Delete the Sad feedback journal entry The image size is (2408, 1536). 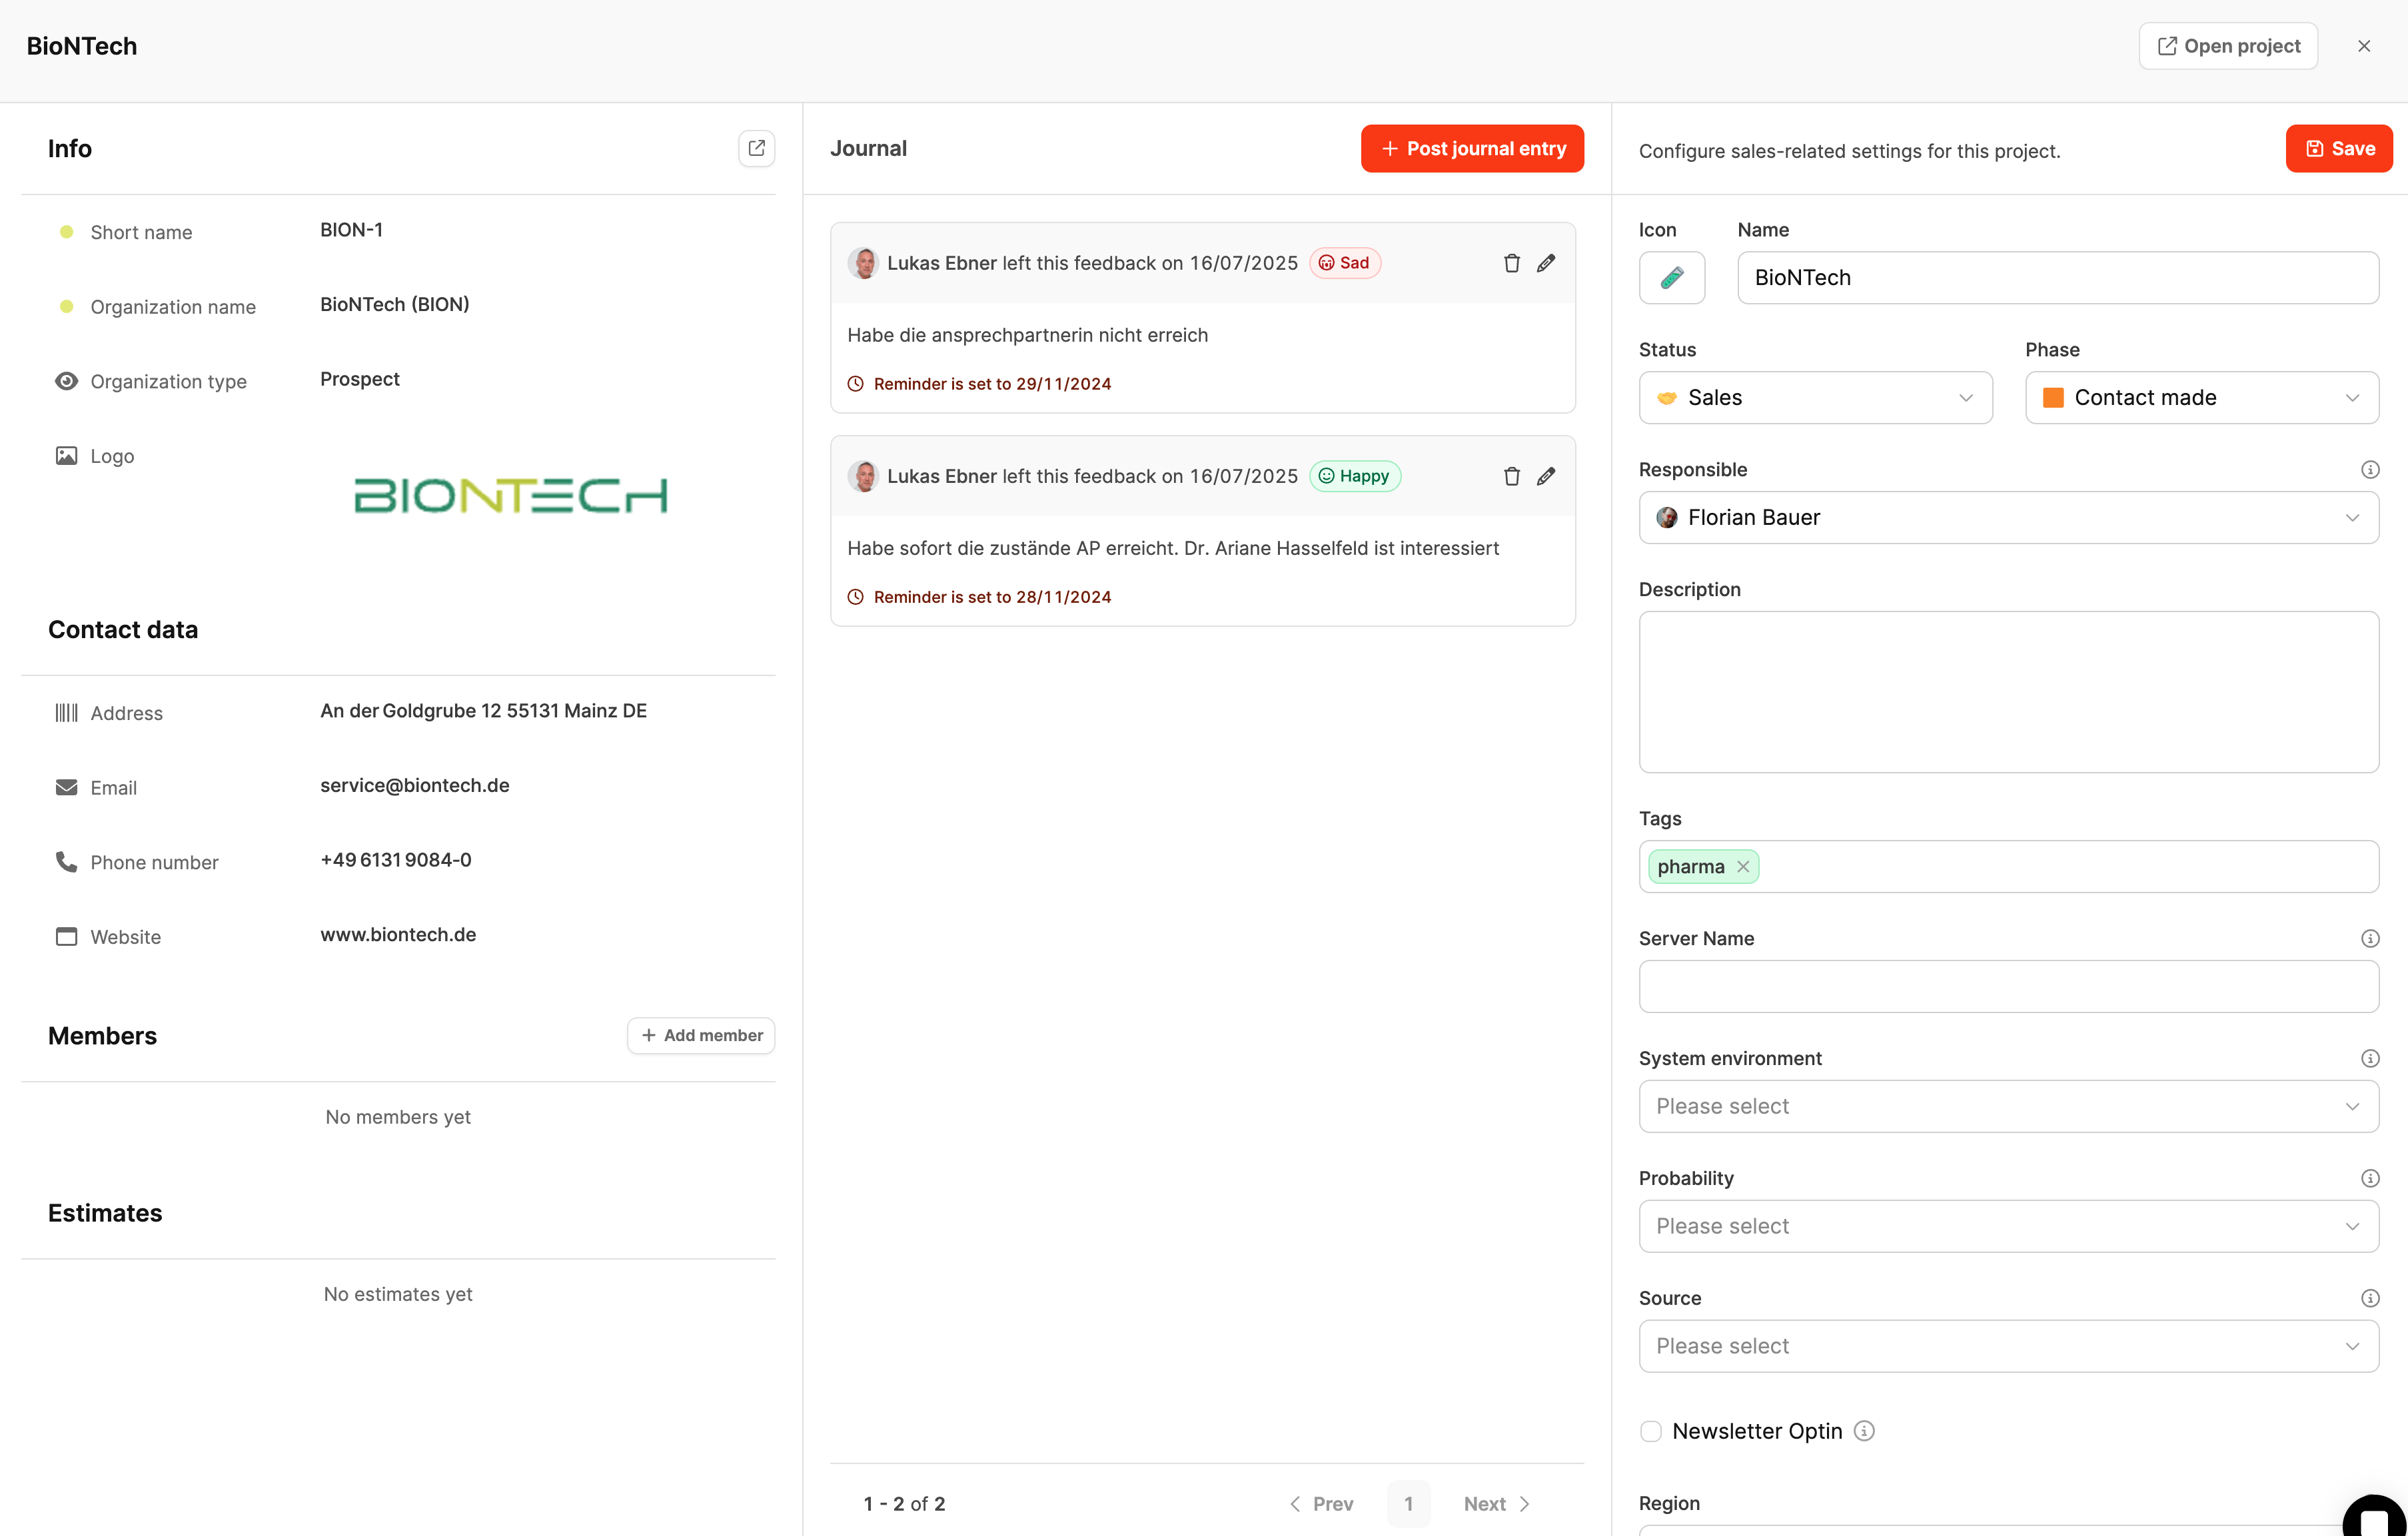(1511, 263)
